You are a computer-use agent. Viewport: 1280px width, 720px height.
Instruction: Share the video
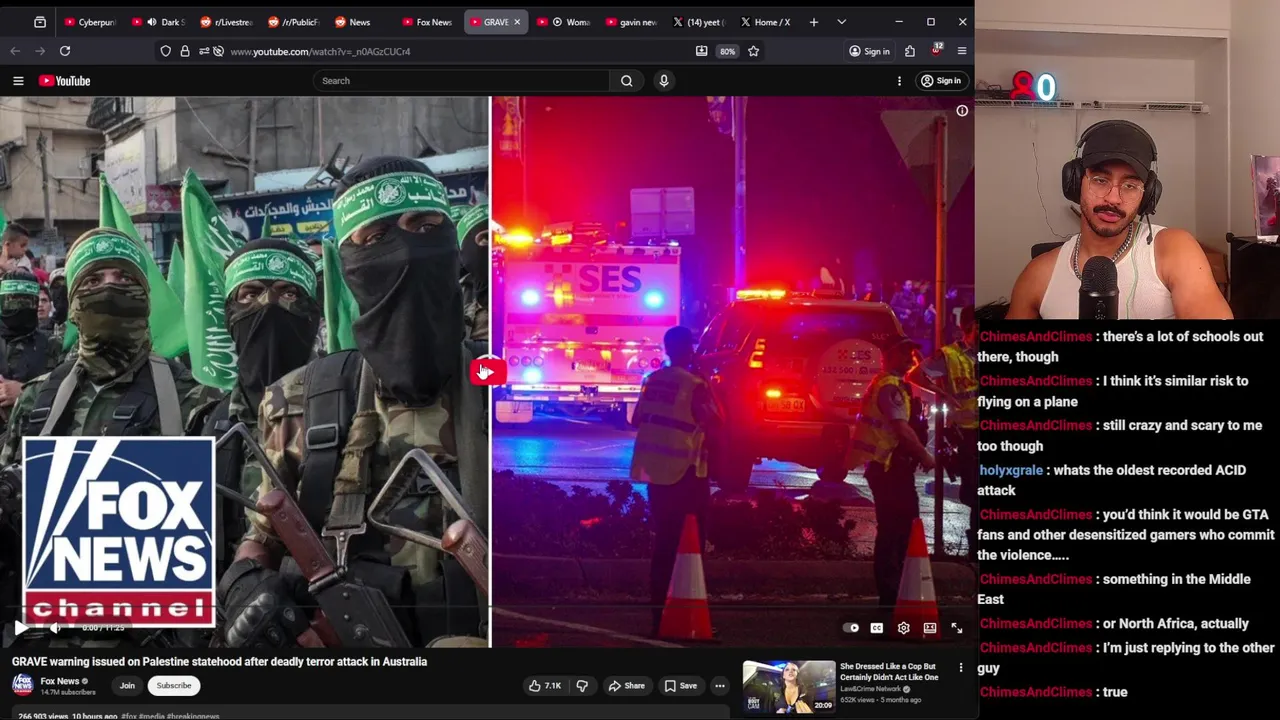(x=627, y=686)
